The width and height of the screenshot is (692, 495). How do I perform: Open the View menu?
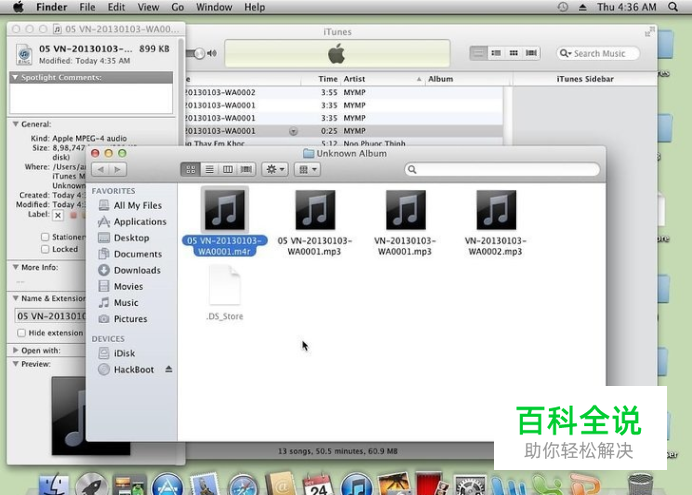tap(148, 7)
